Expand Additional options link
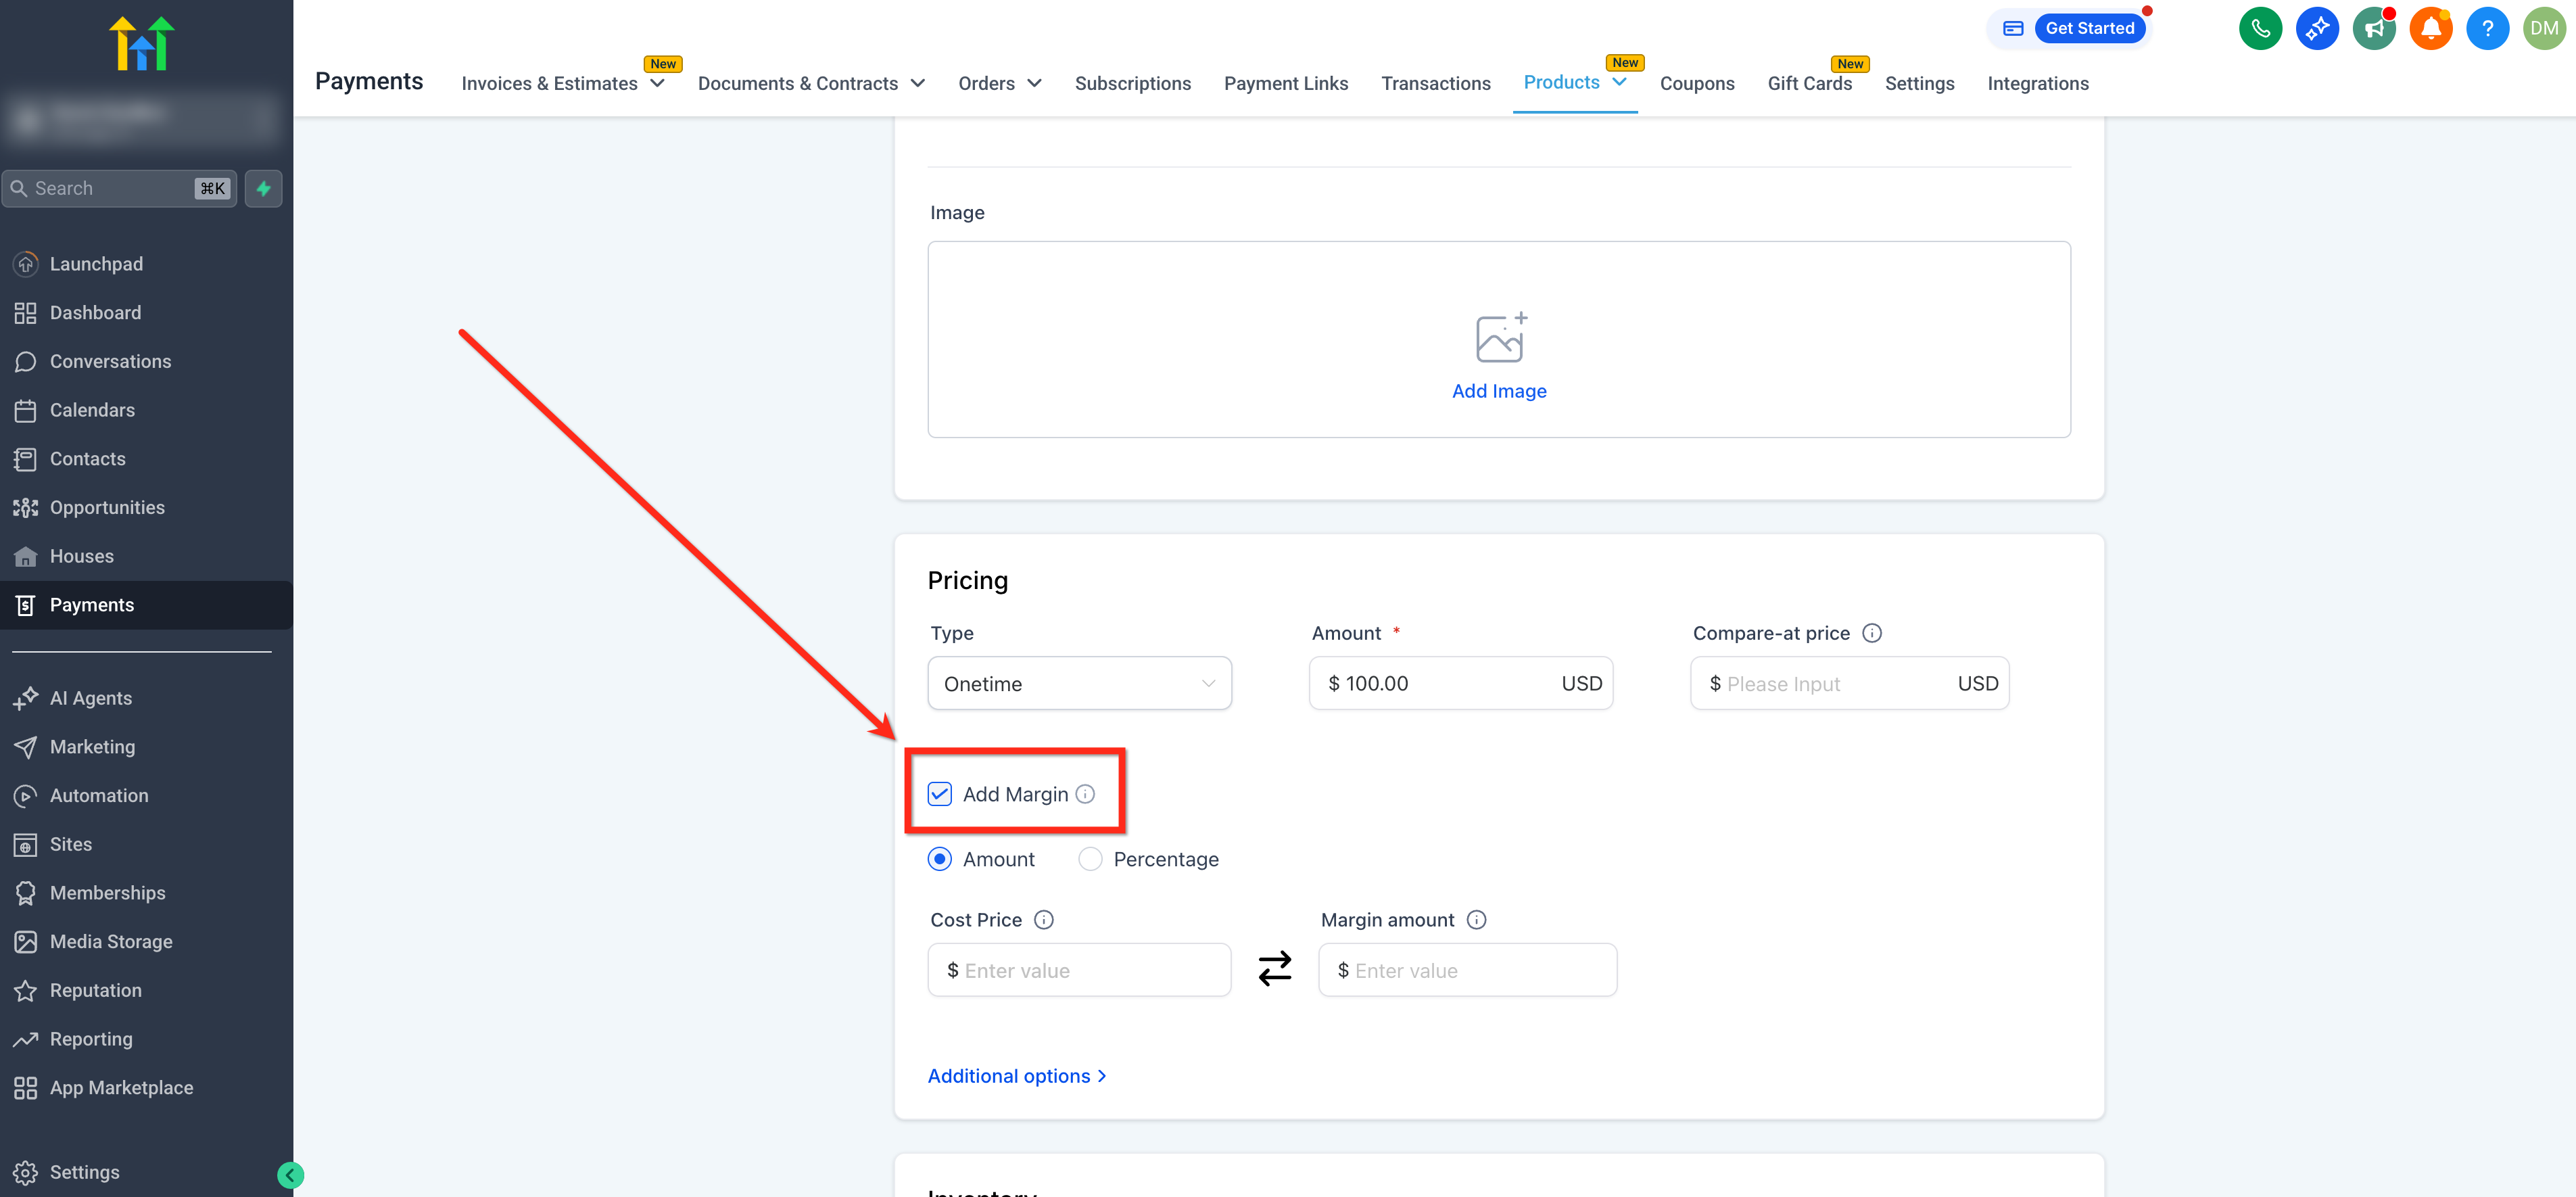Viewport: 2576px width, 1197px height. click(1016, 1076)
